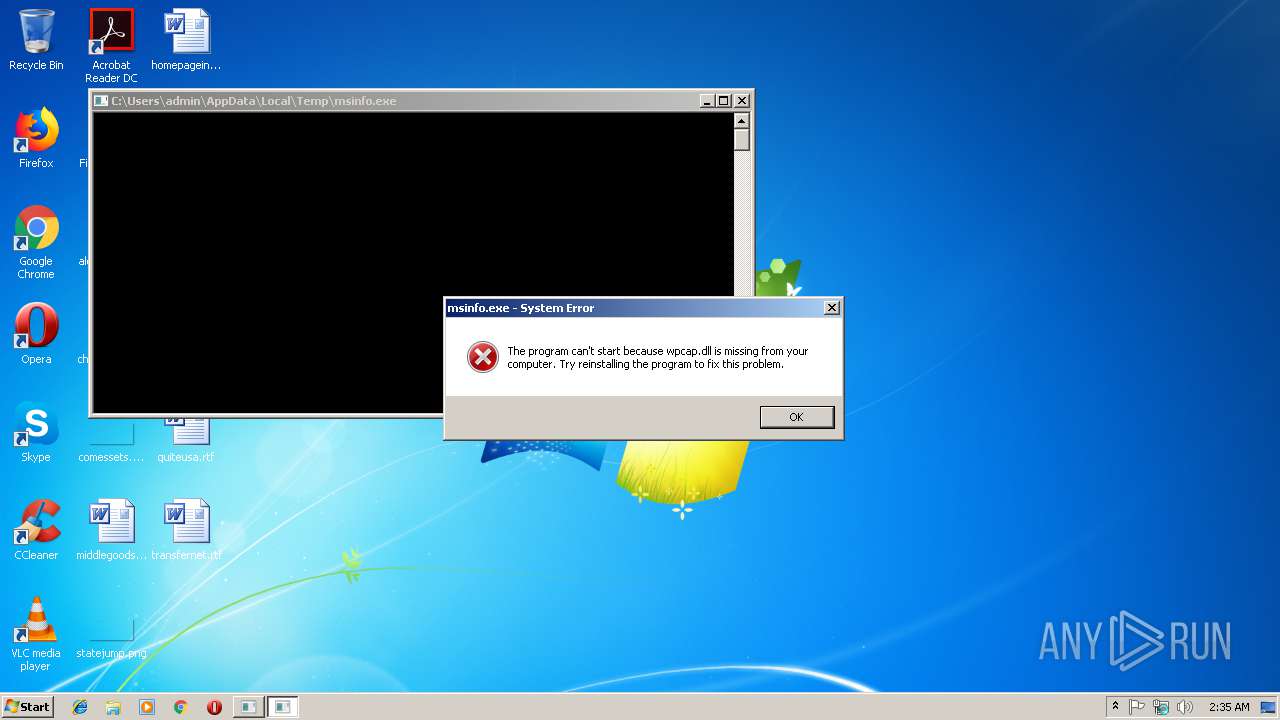Minimize the msinfo.exe console window

[707, 101]
